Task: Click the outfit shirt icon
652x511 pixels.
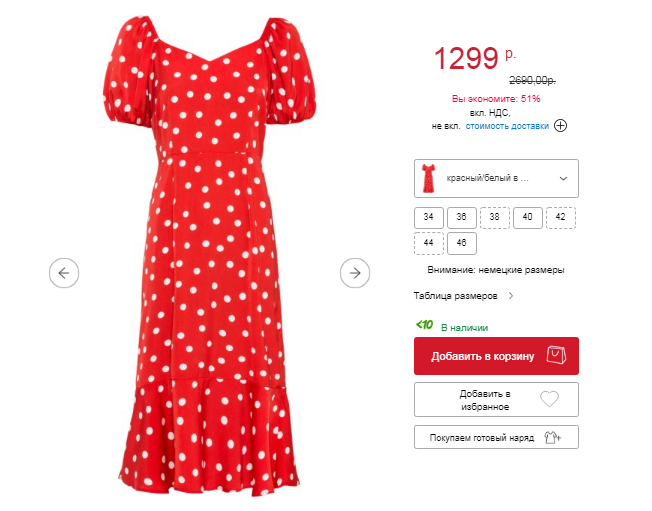Action: (x=553, y=437)
